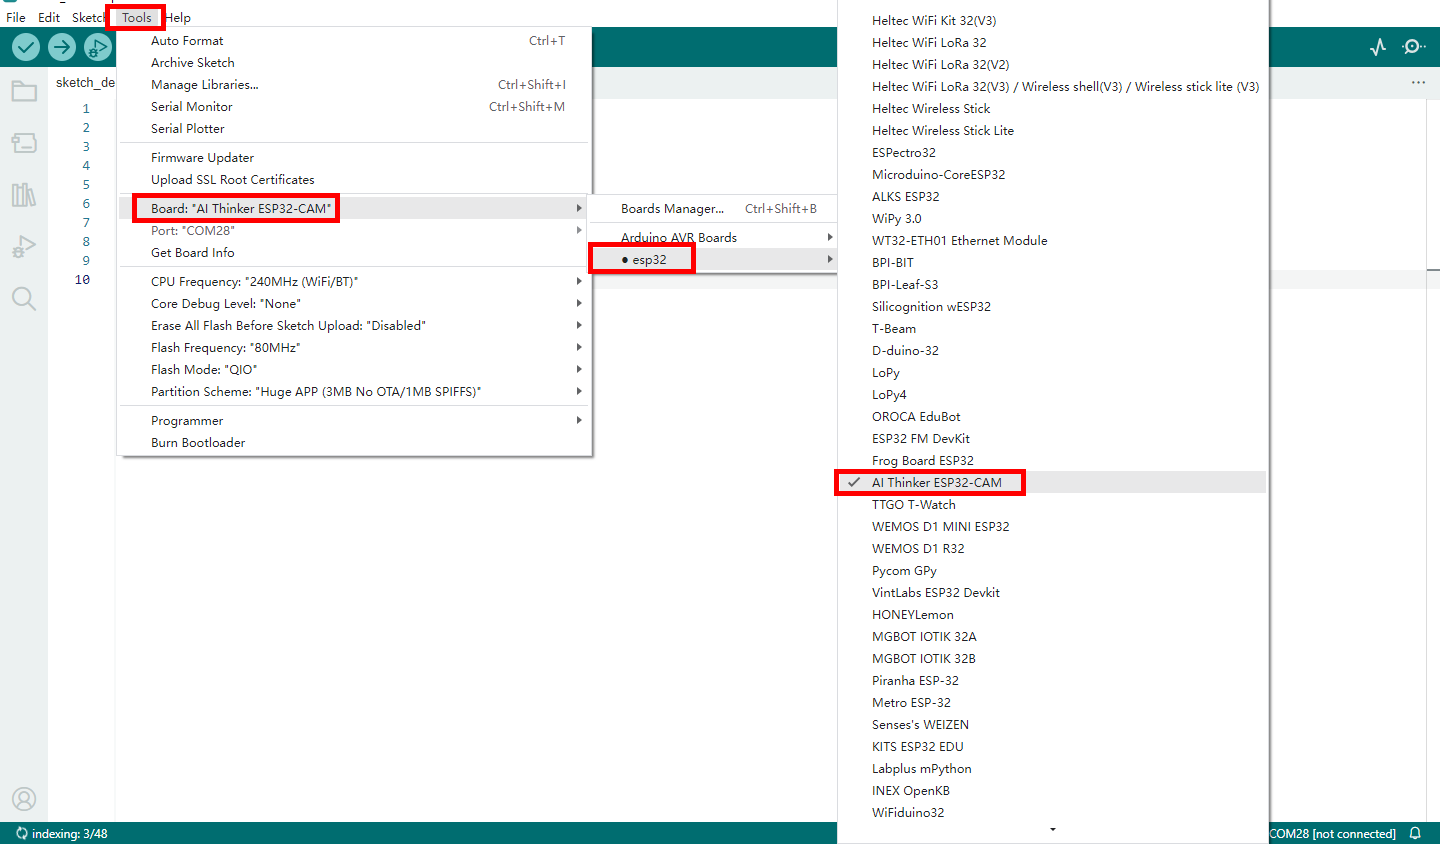Screen dimensions: 1440x844
Task: Expand the selected esp32 boards submenu
Action: coord(712,260)
